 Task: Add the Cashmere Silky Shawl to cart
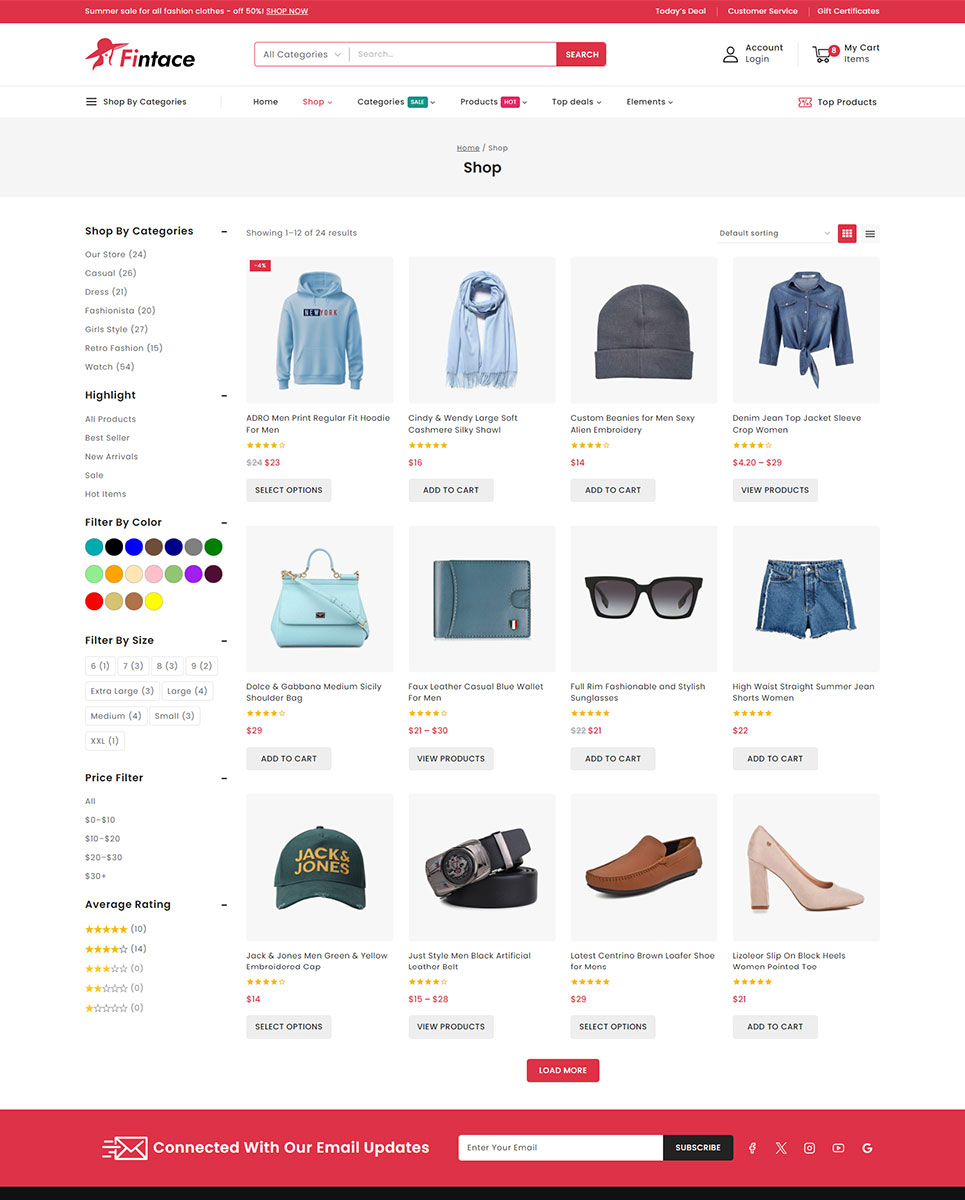pyautogui.click(x=450, y=490)
